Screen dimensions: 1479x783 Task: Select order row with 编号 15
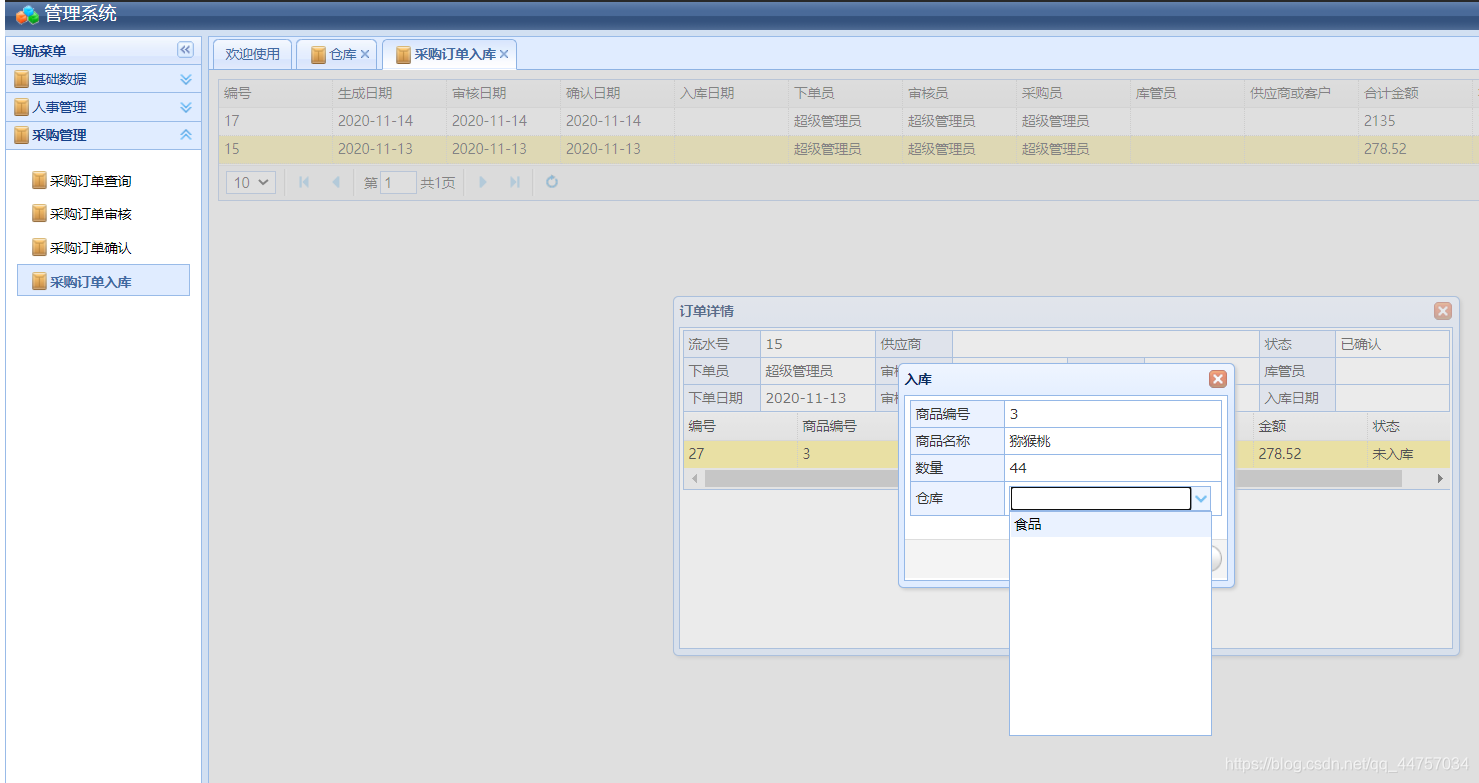(846, 149)
